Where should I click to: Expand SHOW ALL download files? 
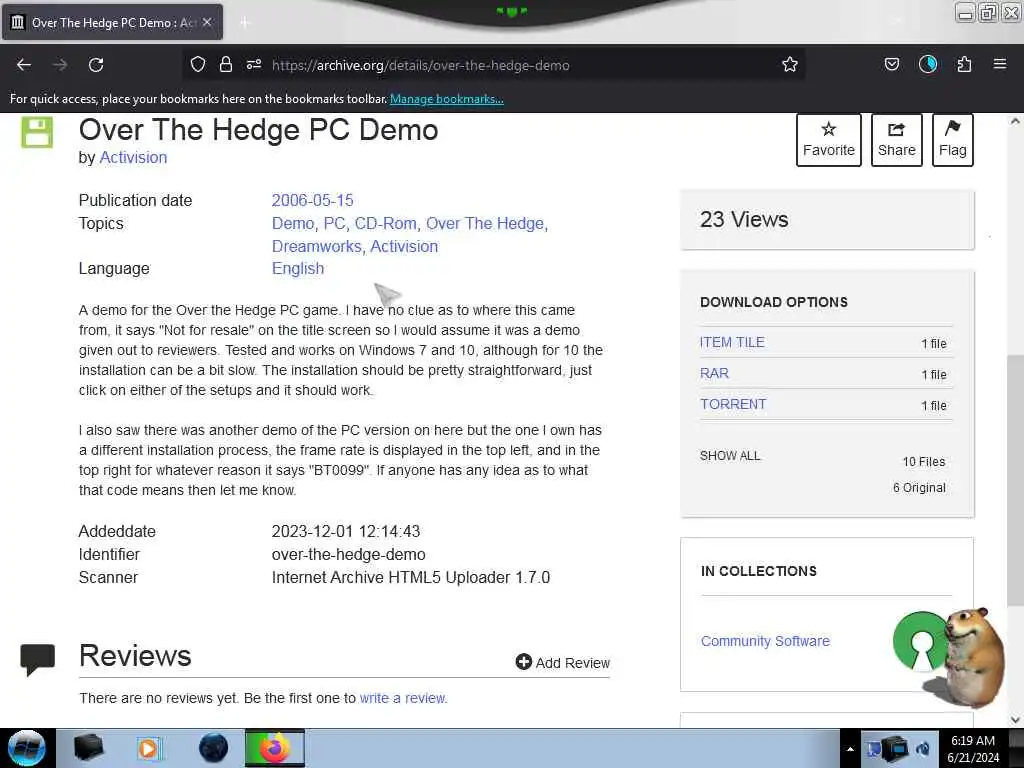(x=730, y=456)
